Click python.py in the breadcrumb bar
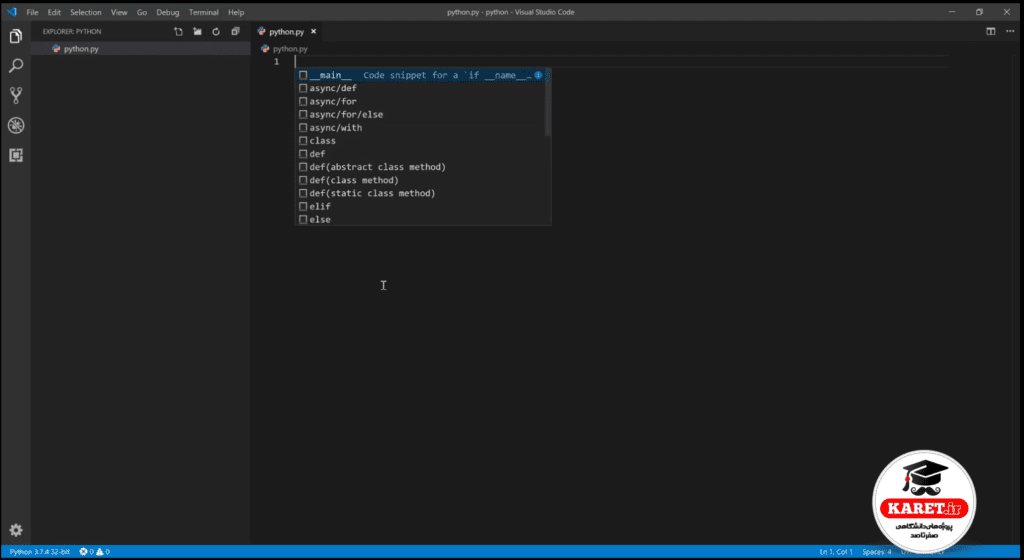This screenshot has width=1024, height=560. 290,49
